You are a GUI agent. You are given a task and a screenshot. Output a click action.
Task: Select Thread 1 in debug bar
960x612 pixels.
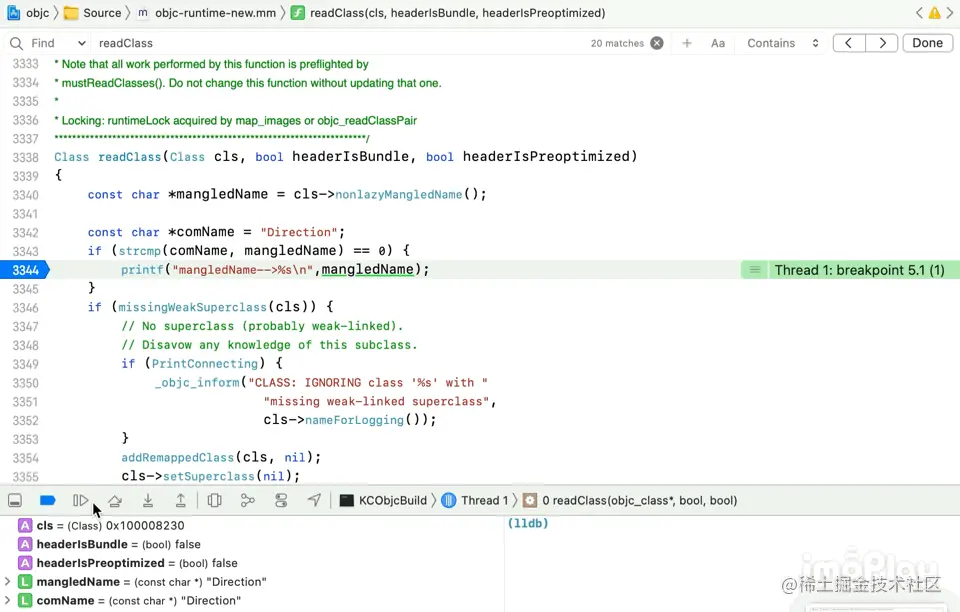coord(474,501)
